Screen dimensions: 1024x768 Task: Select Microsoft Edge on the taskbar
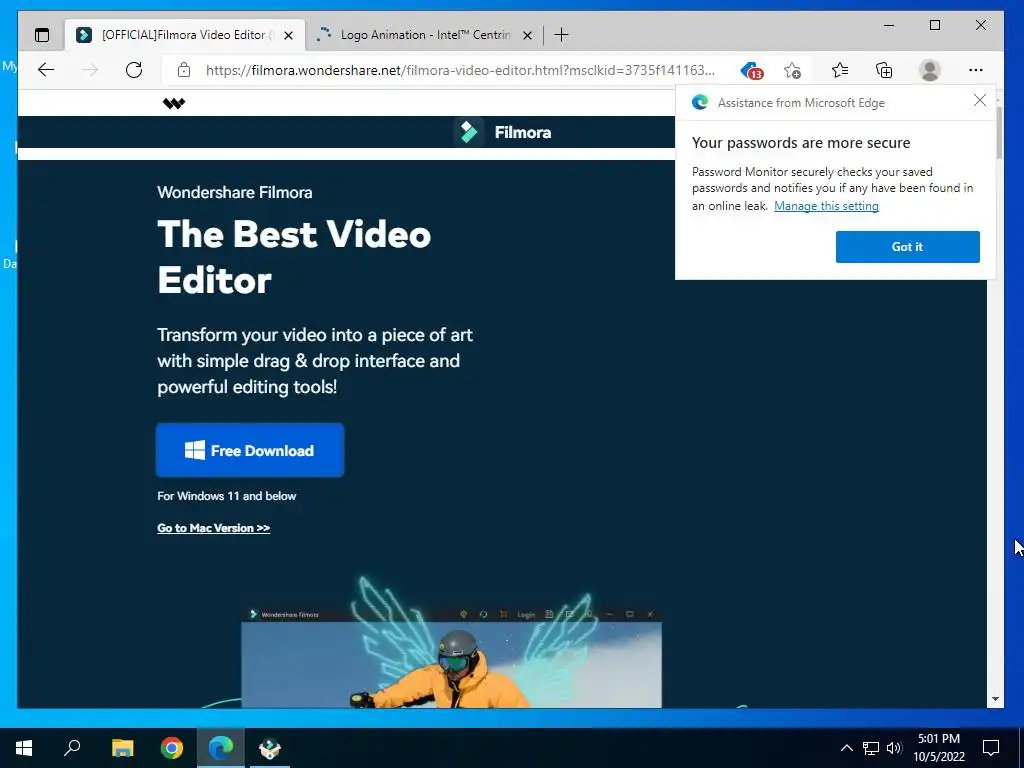221,748
